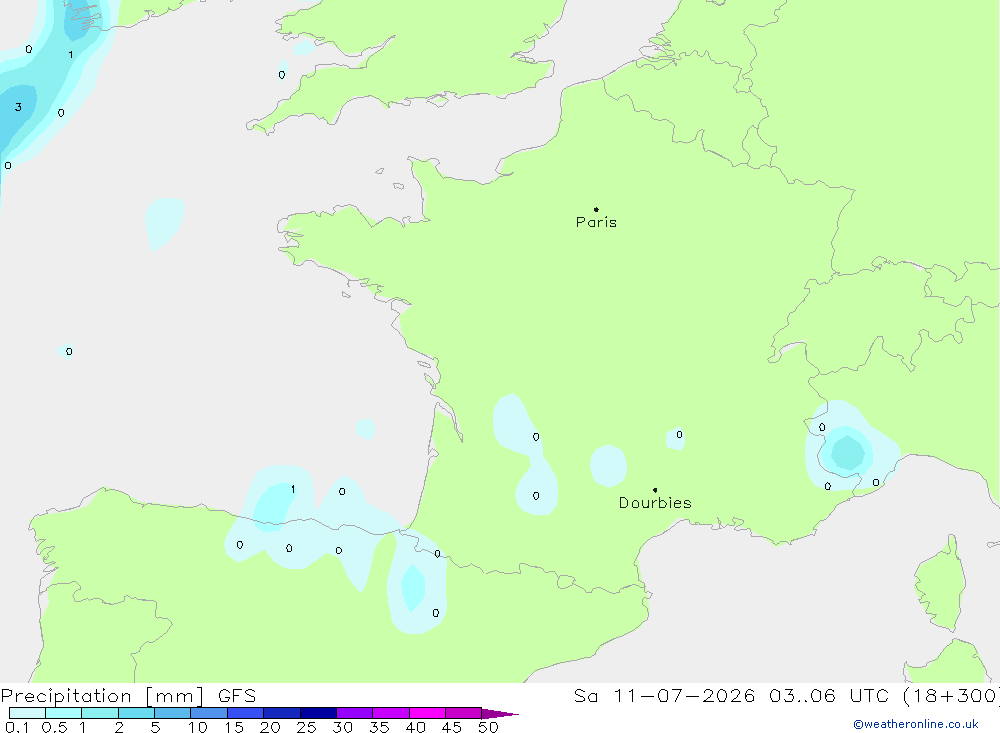Click the Dourbies city label

pos(655,503)
